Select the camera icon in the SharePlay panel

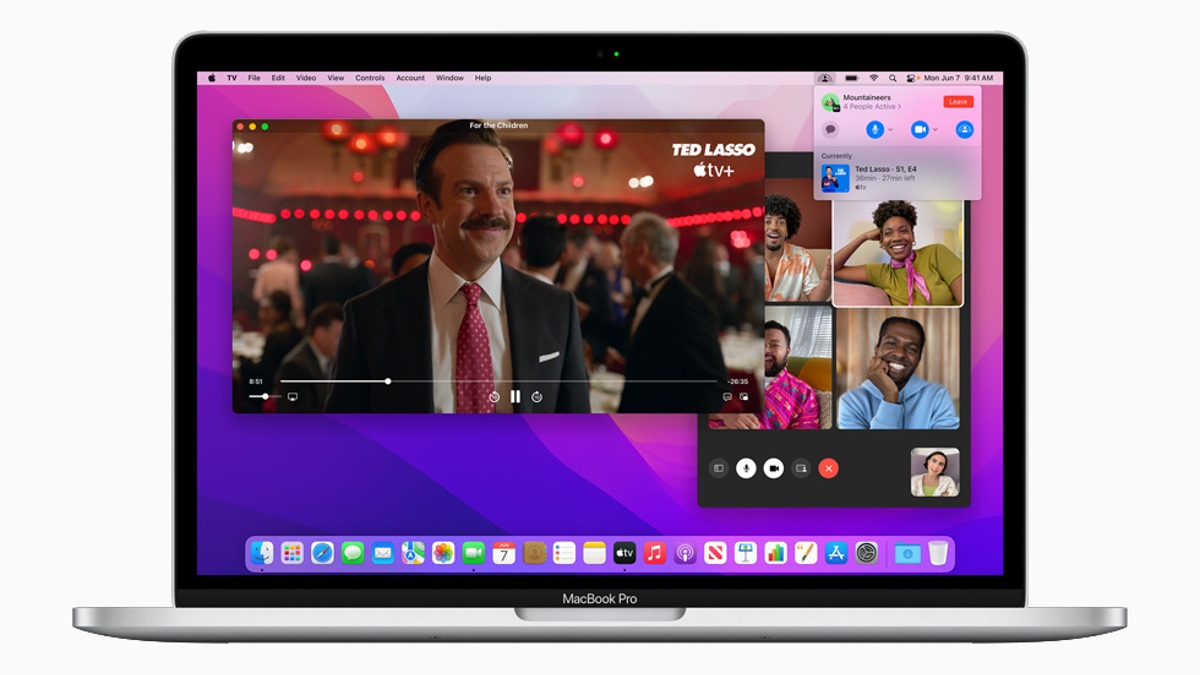click(x=920, y=129)
